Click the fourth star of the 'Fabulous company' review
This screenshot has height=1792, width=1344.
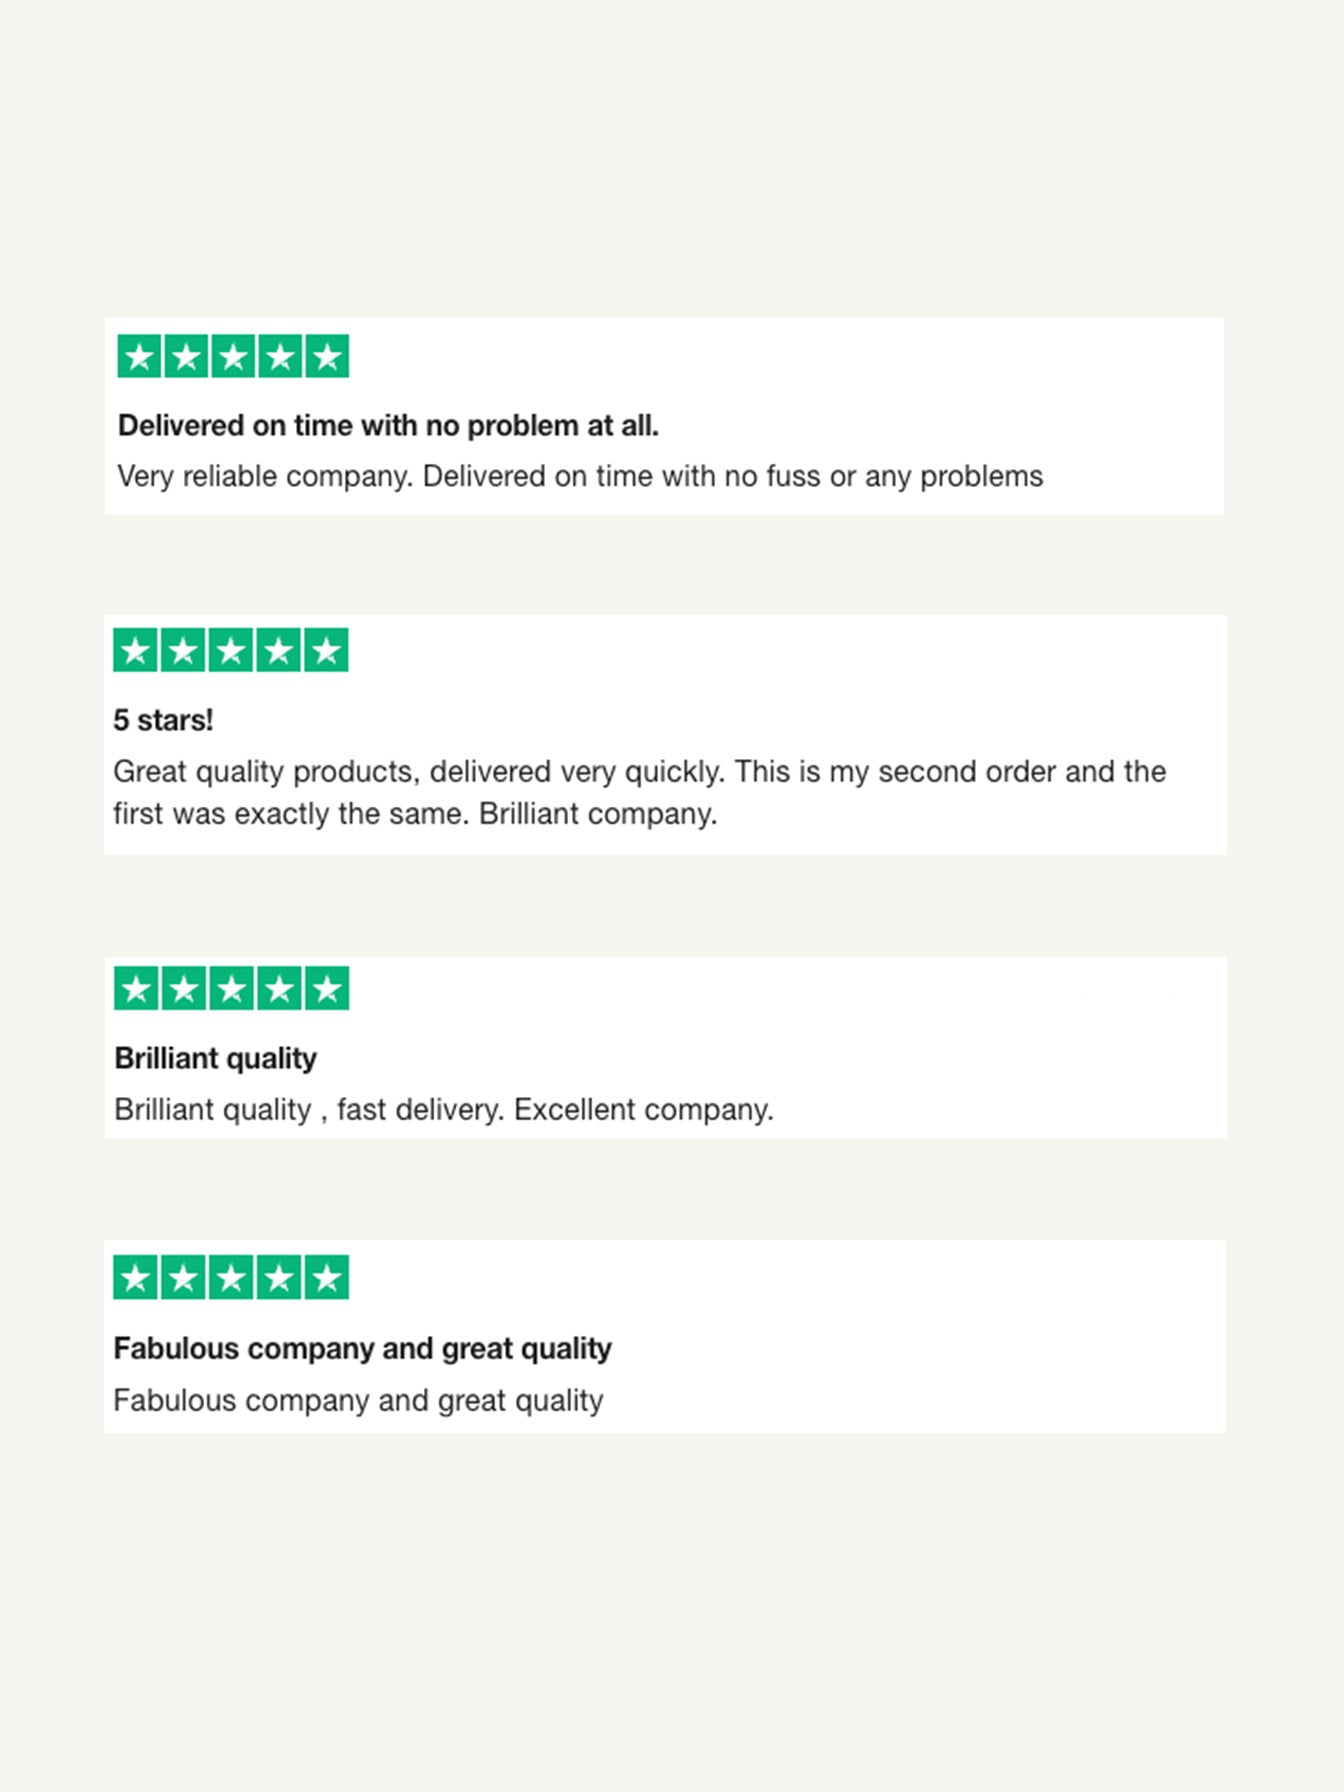[x=279, y=1278]
